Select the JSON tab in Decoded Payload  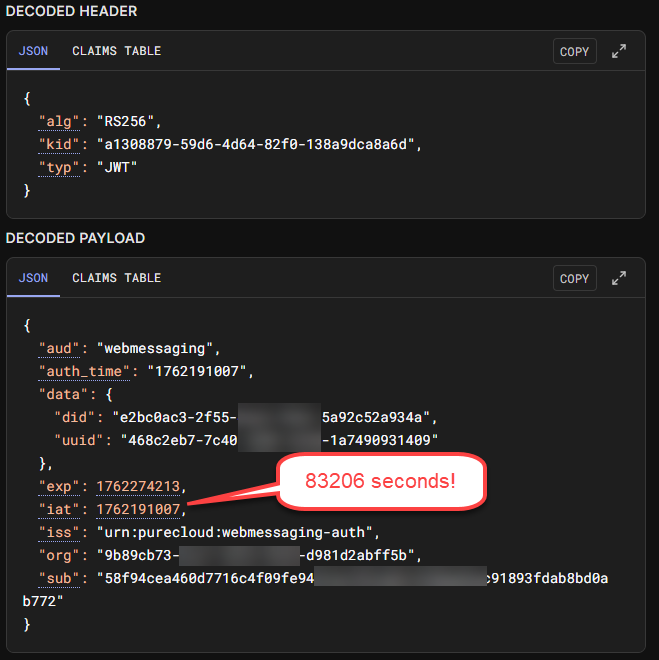33,278
